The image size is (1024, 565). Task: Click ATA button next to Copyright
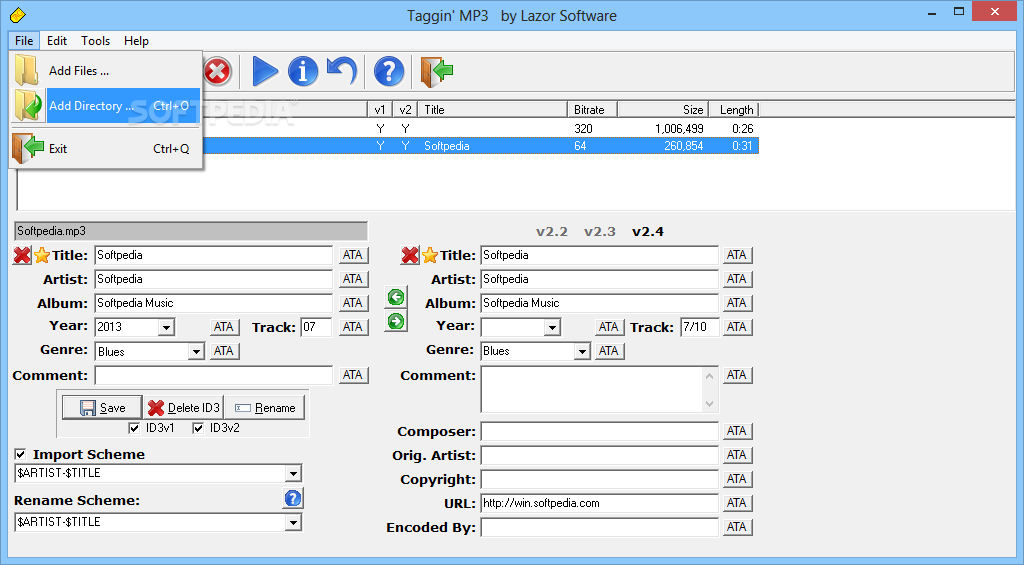click(737, 479)
